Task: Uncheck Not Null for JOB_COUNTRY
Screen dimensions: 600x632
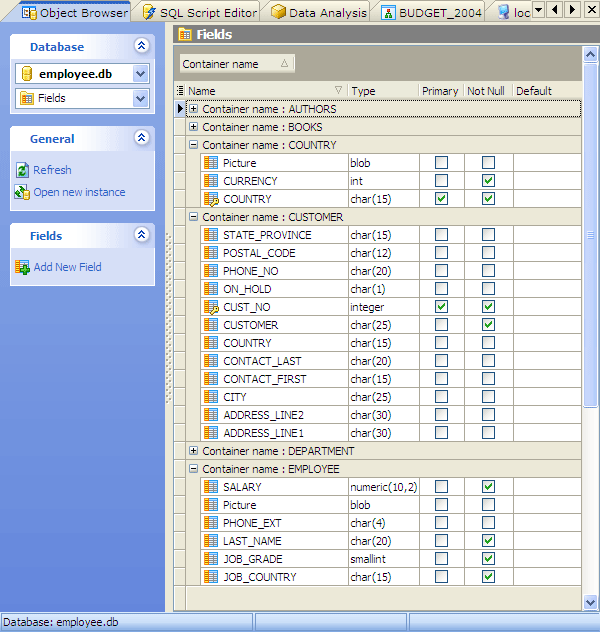Action: tap(488, 576)
